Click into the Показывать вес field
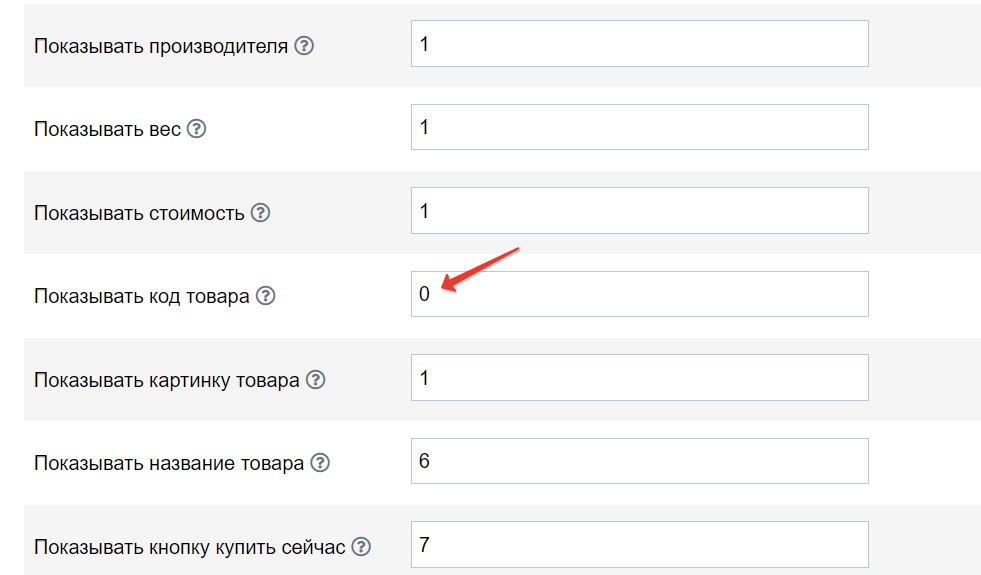The height and width of the screenshot is (575, 981). tap(639, 127)
